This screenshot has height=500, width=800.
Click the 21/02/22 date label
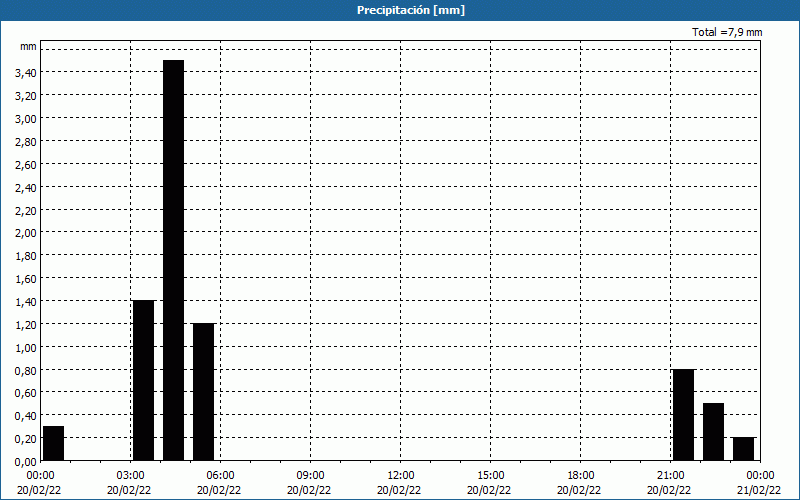coord(759,490)
